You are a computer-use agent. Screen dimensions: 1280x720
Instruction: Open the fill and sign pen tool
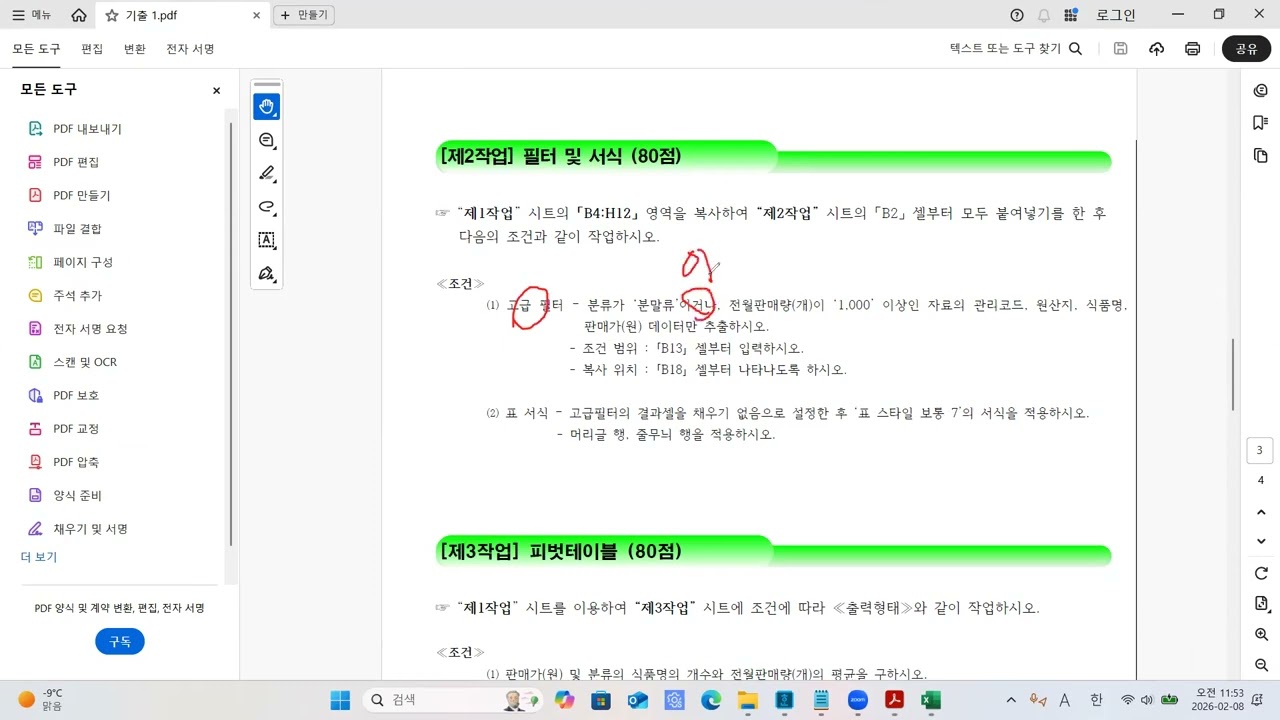point(266,273)
